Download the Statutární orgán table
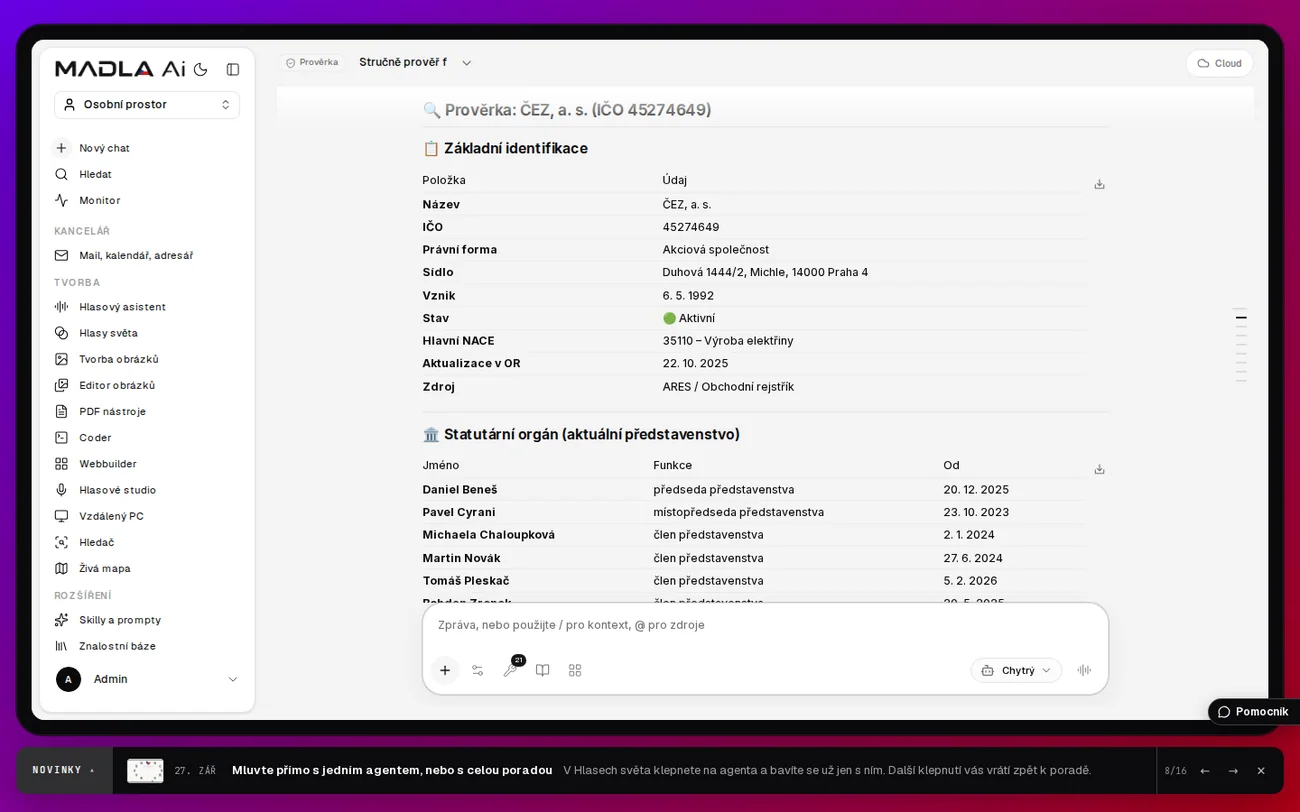This screenshot has width=1300, height=812. [1099, 469]
